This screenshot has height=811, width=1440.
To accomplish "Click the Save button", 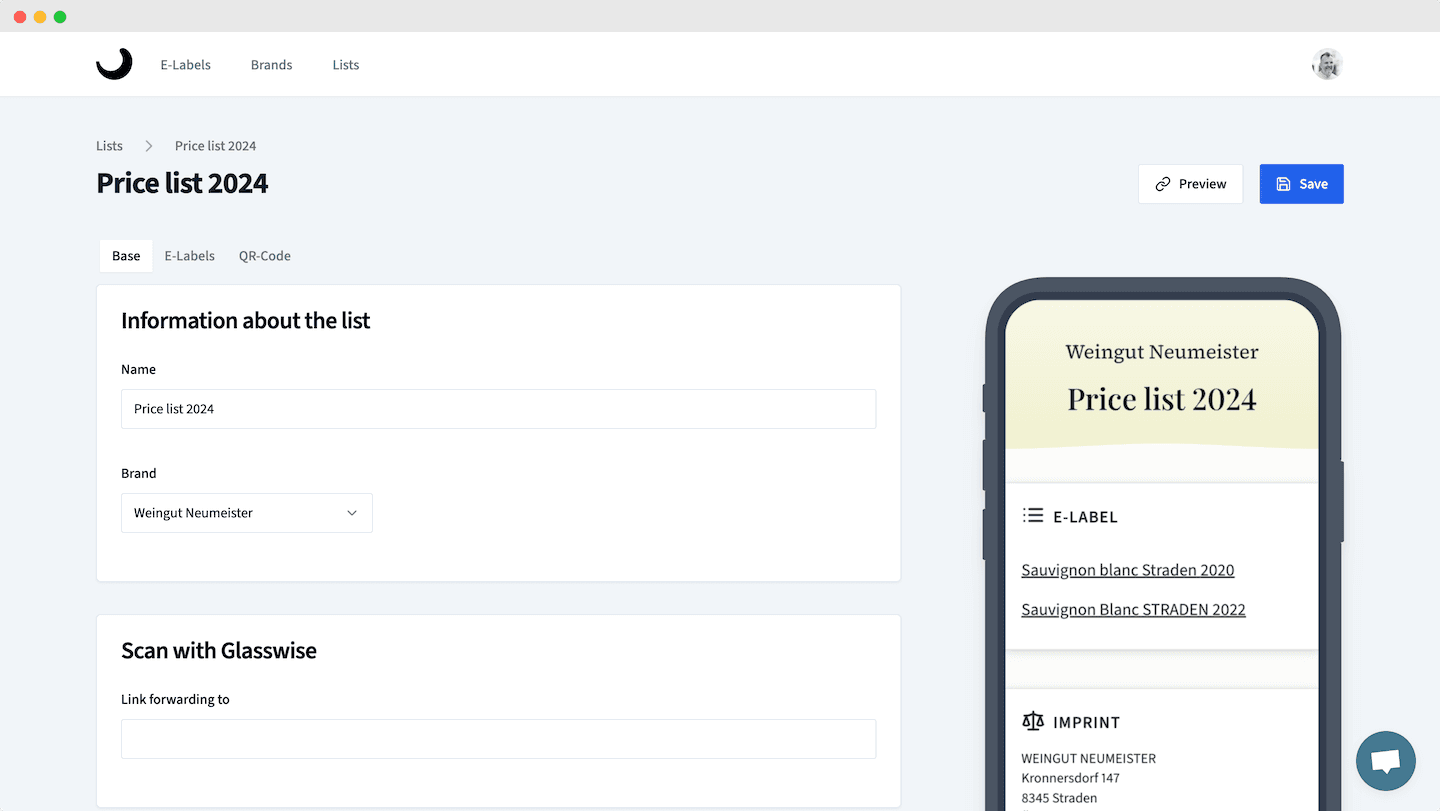I will 1301,183.
